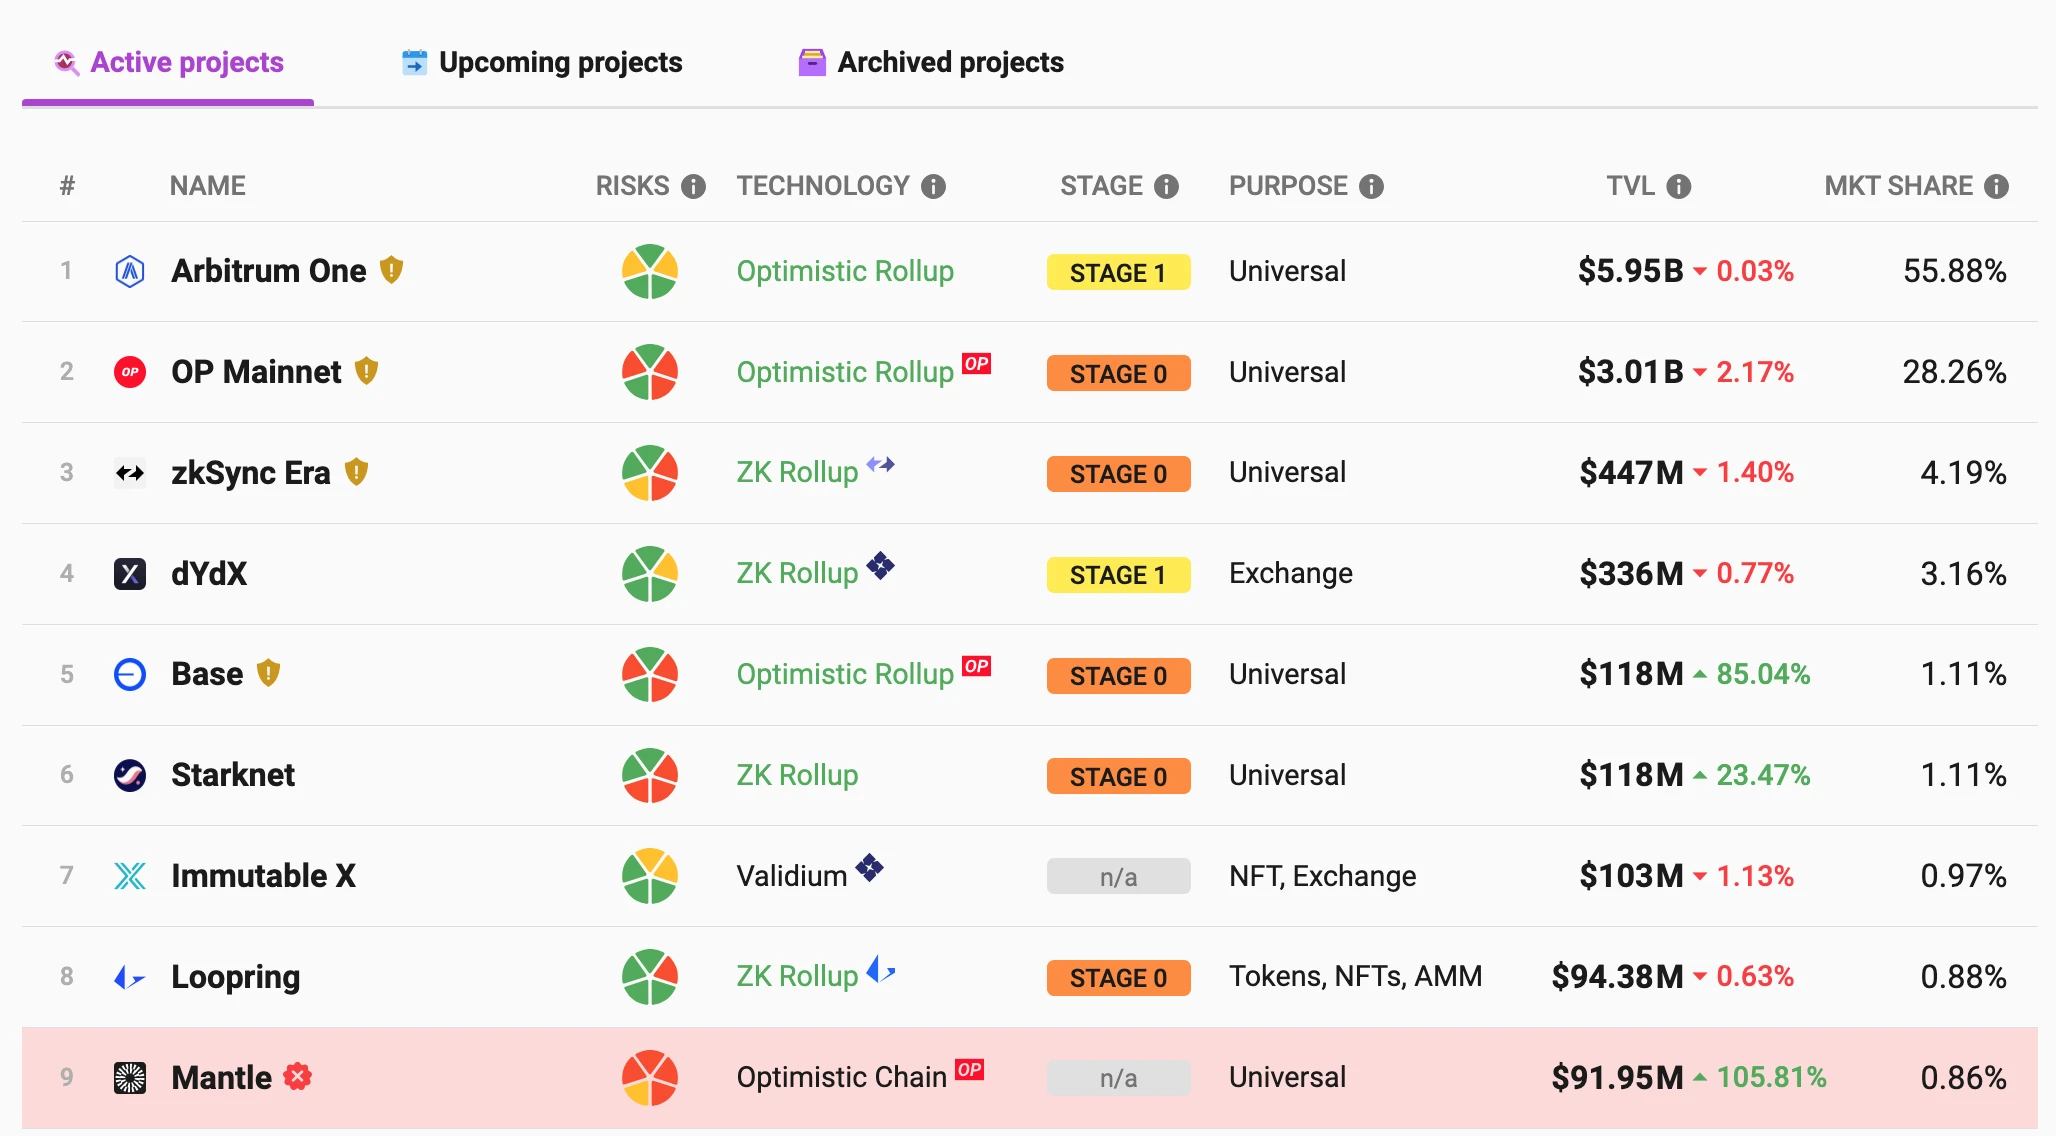2056x1136 pixels.
Task: Click the Purpose column info icon
Action: [1371, 187]
